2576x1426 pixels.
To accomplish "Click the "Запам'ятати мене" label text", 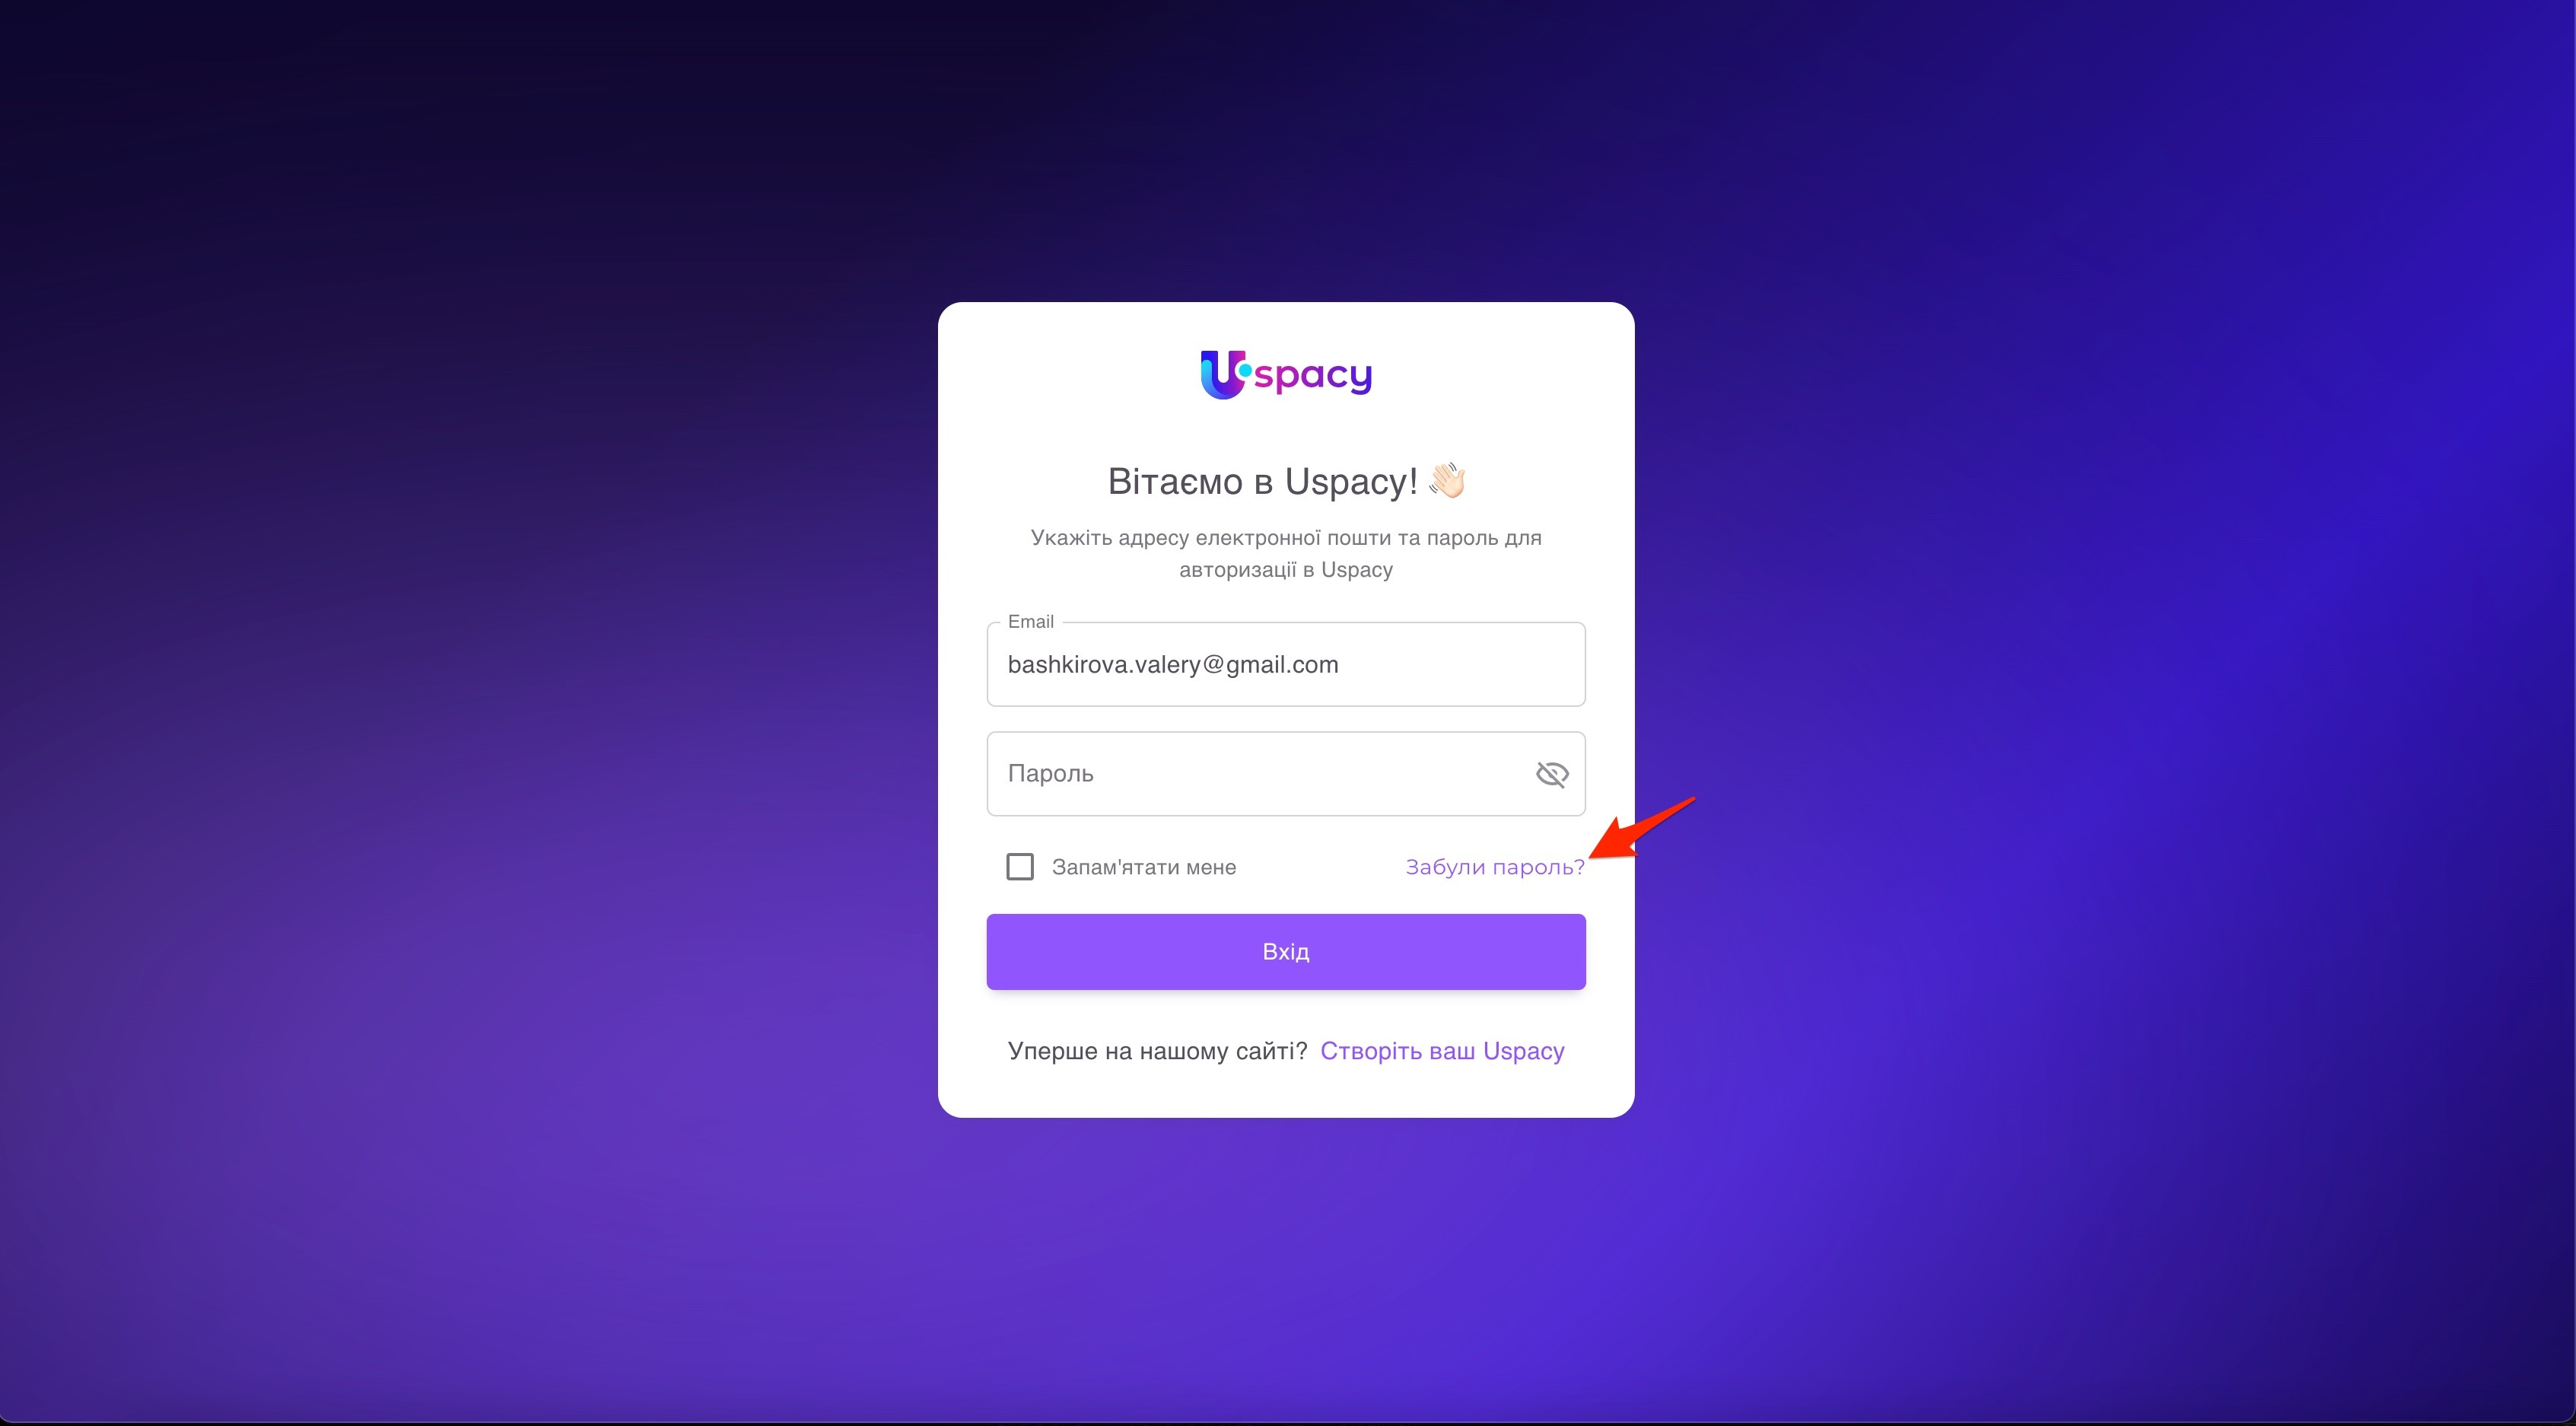I will coord(1144,867).
